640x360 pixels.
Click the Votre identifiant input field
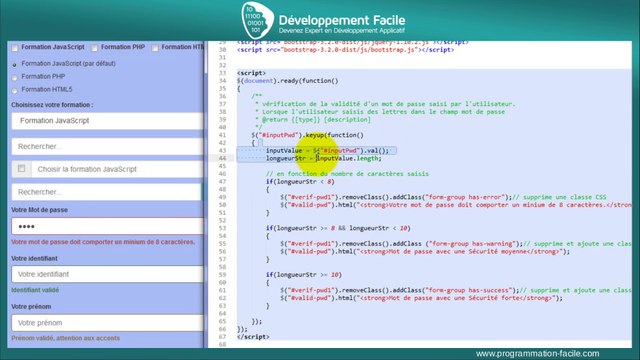pos(107,274)
